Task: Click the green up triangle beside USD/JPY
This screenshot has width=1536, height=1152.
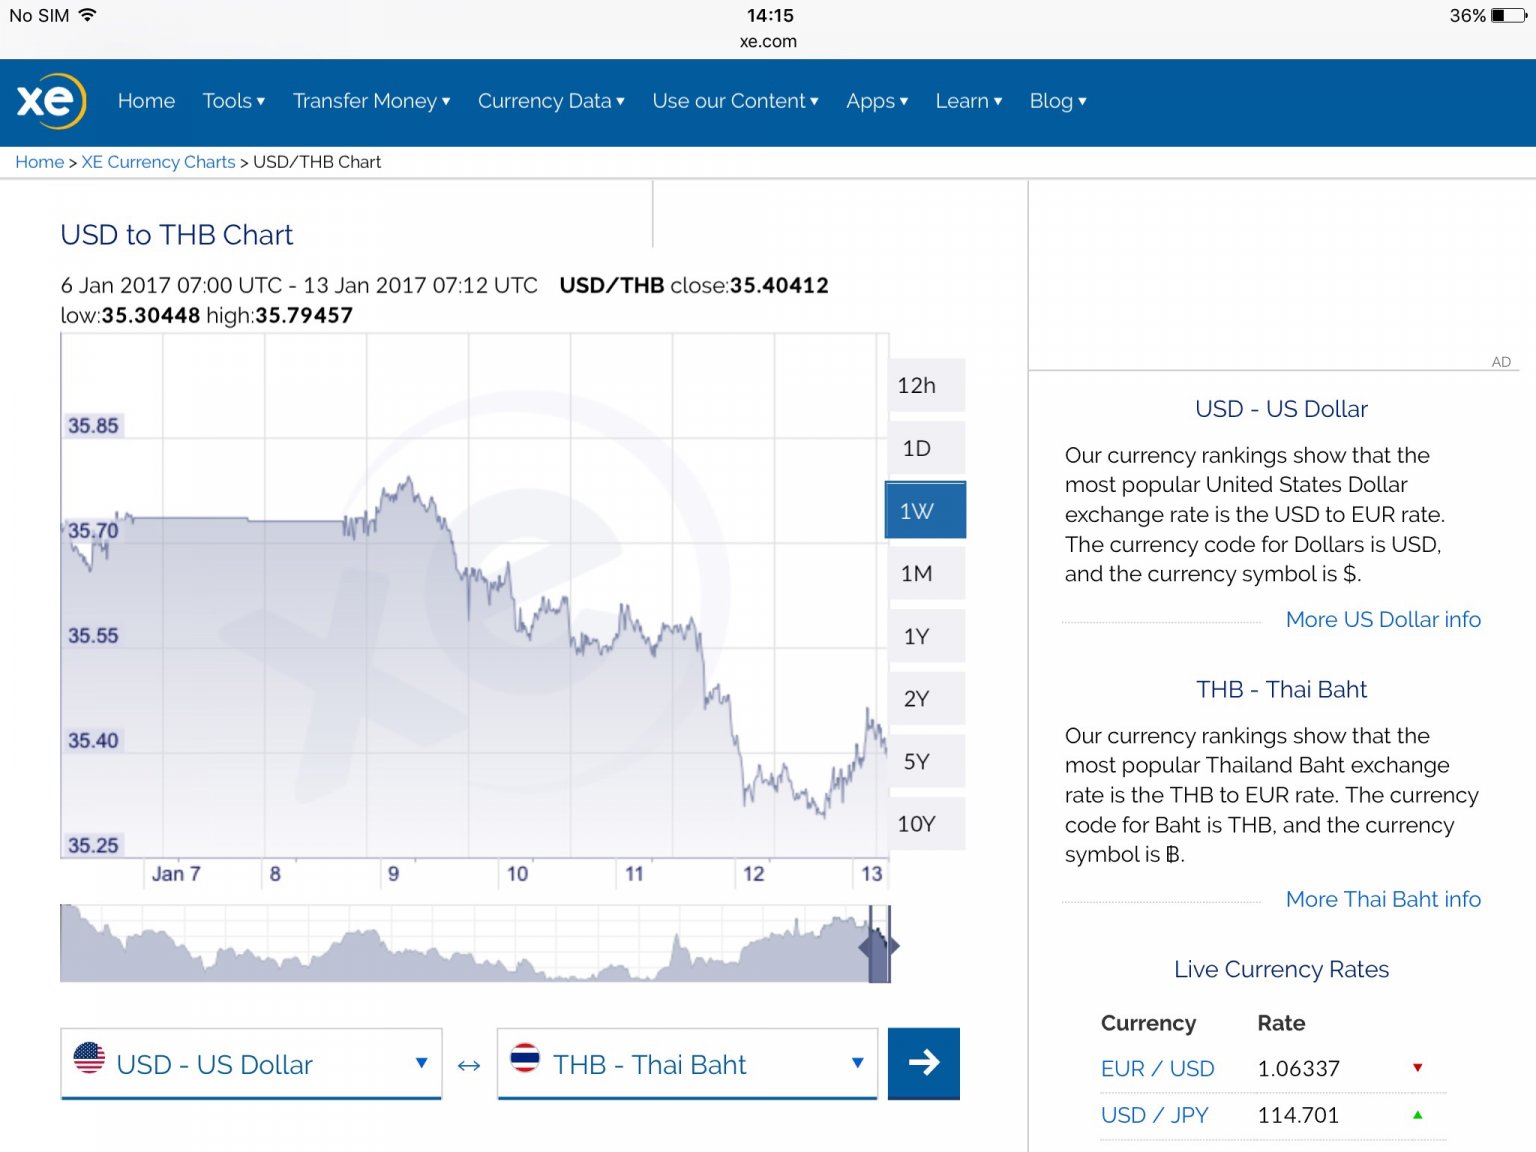Action: [1417, 1114]
